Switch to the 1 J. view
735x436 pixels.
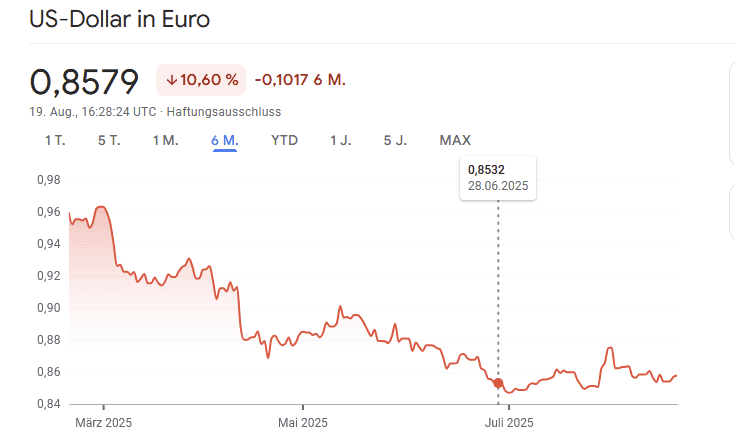coord(340,140)
